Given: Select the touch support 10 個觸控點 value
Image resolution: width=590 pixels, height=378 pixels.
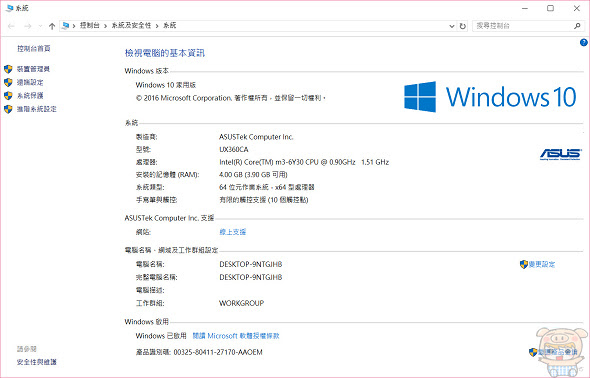Looking at the screenshot, I should point(264,200).
